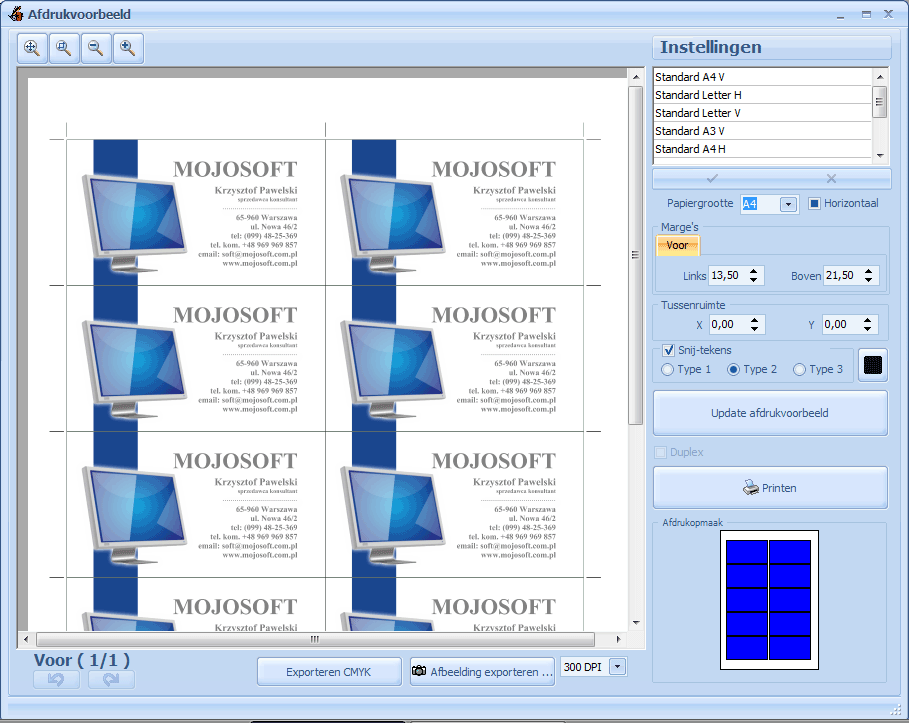
Task: Click the Voor ( 1/1 ) page label
Action: [82, 660]
